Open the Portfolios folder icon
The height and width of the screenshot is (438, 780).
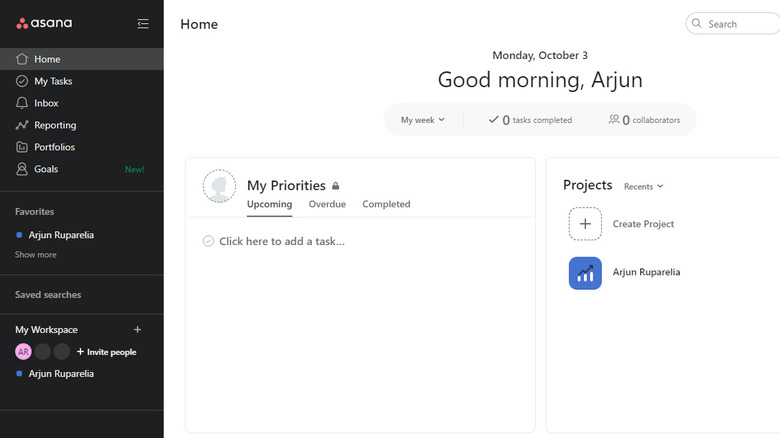coord(23,147)
